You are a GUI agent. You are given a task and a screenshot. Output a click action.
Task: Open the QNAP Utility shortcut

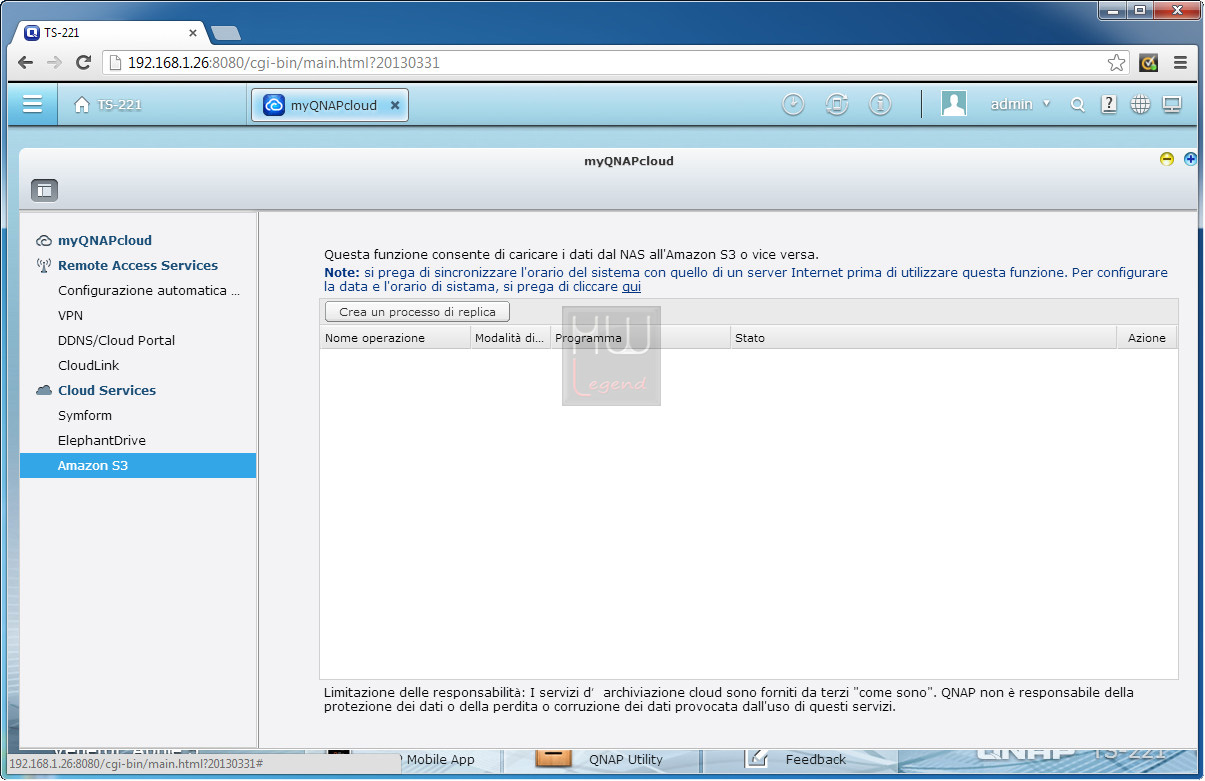600,759
